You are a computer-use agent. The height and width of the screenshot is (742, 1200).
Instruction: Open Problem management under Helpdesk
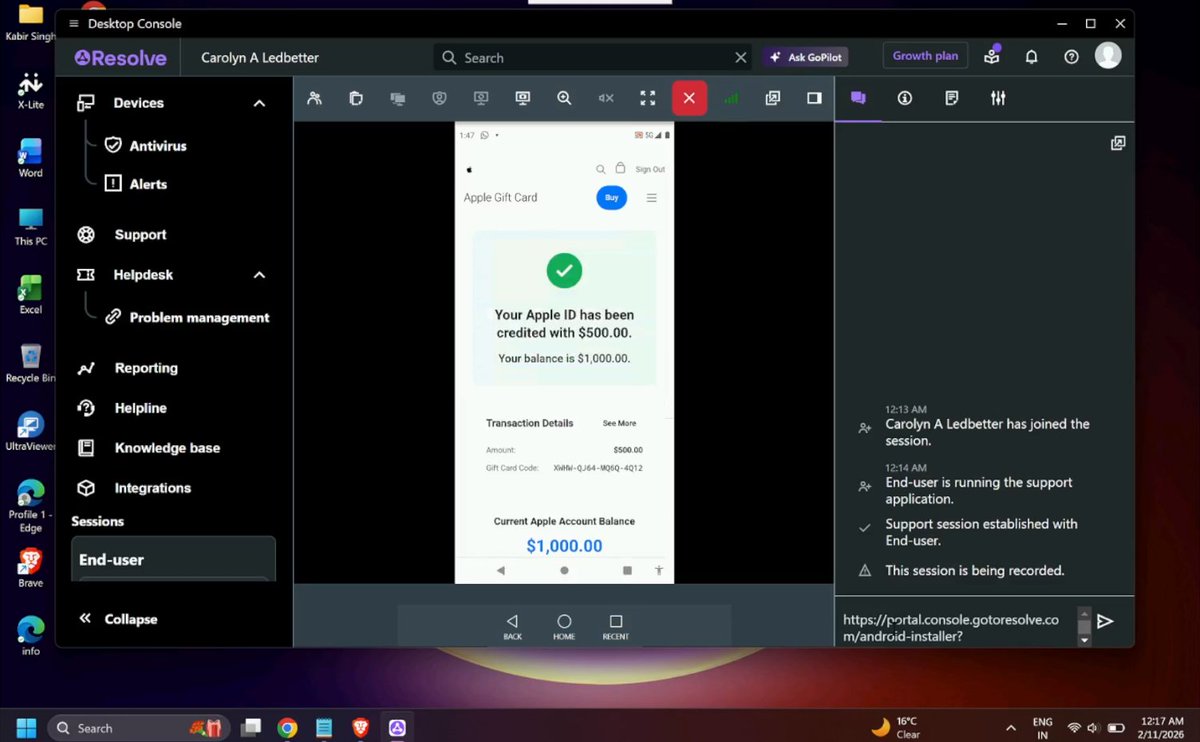(187, 317)
